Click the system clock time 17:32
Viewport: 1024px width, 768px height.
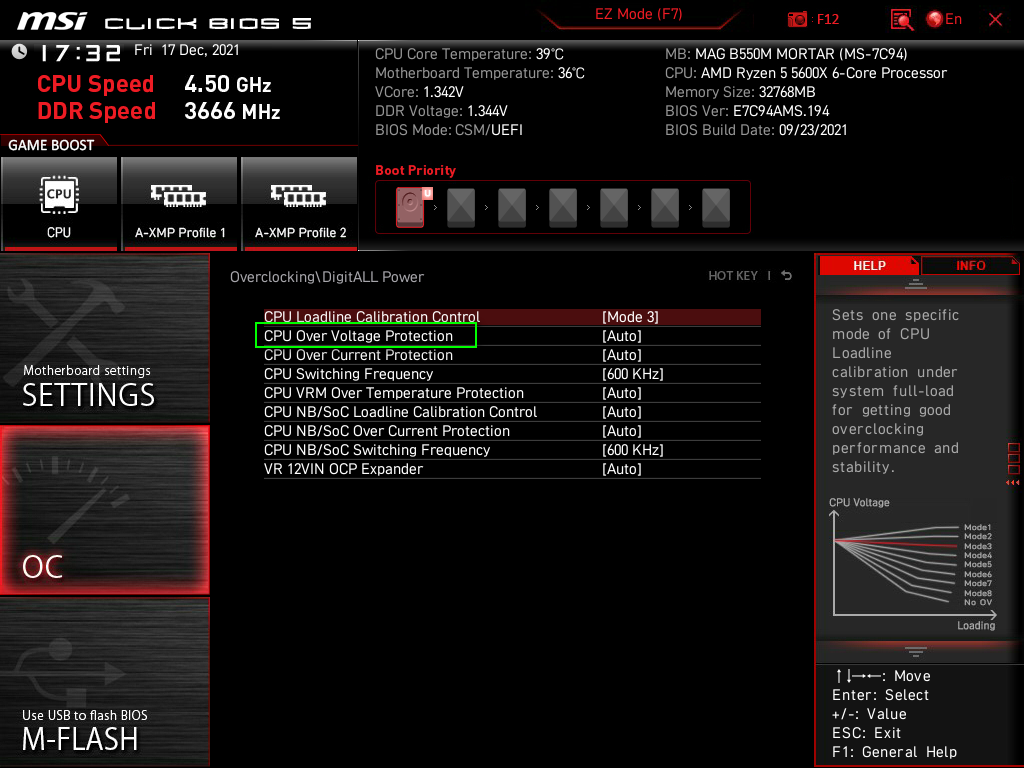[x=80, y=52]
